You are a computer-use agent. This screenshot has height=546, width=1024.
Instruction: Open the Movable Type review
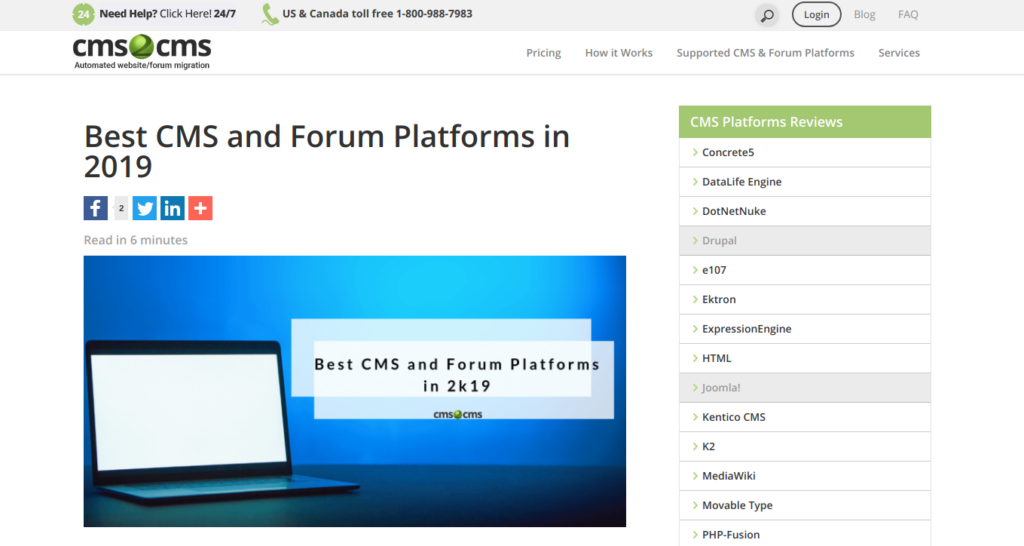[x=805, y=505]
